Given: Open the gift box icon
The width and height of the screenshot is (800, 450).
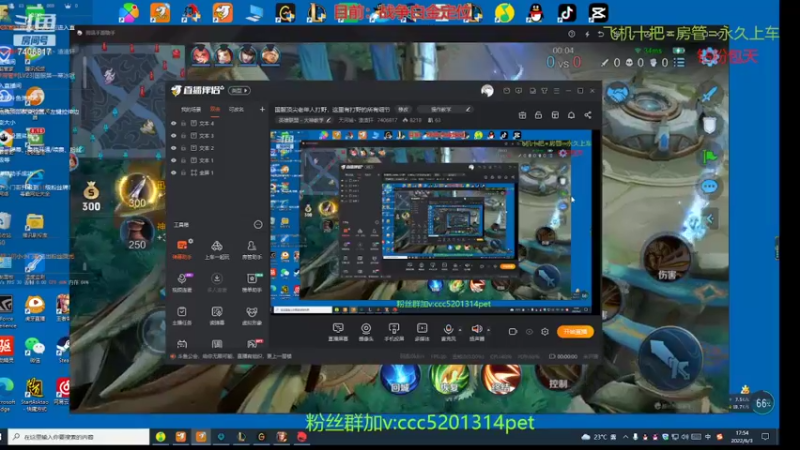Looking at the screenshot, I should 522,115.
